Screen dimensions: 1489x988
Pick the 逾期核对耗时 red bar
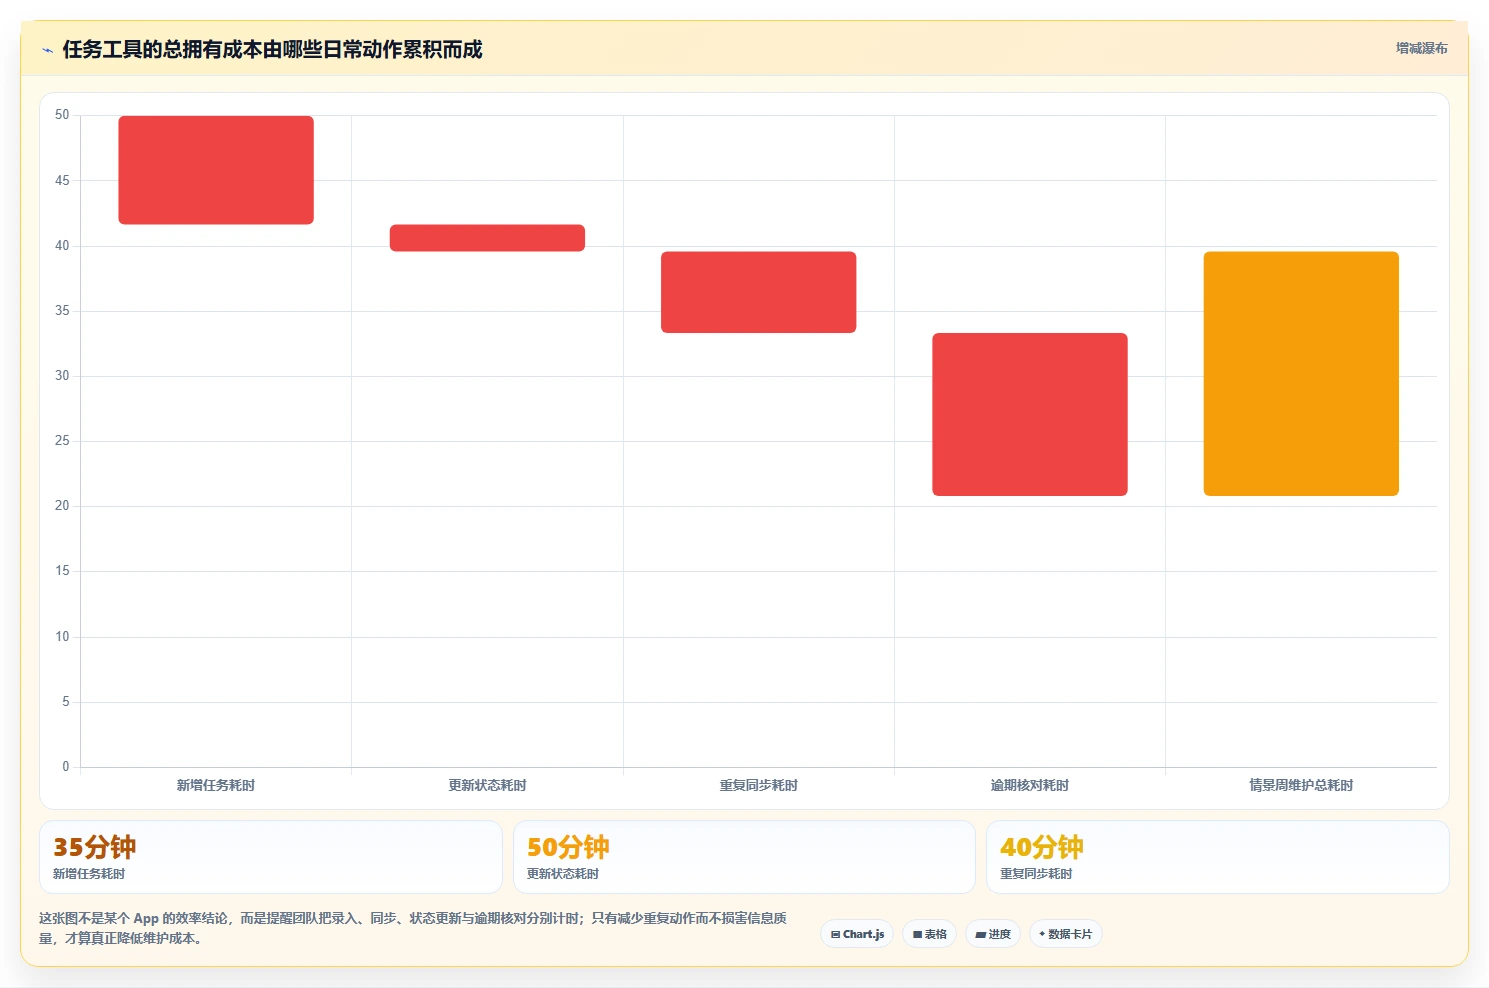pyautogui.click(x=1030, y=414)
